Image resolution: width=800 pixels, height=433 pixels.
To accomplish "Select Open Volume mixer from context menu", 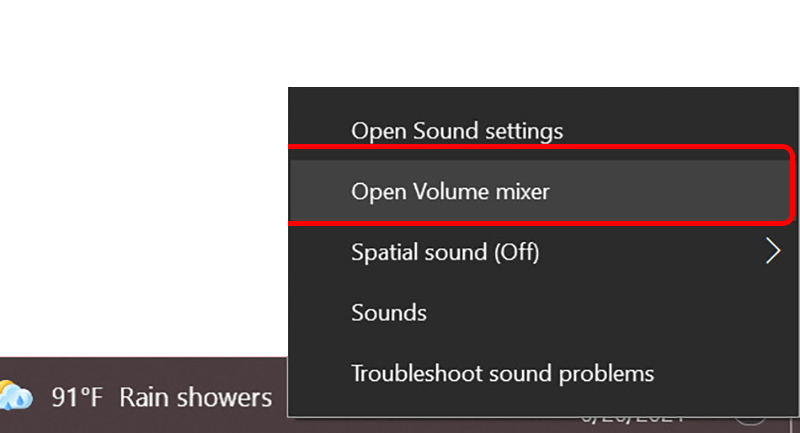I will [541, 191].
